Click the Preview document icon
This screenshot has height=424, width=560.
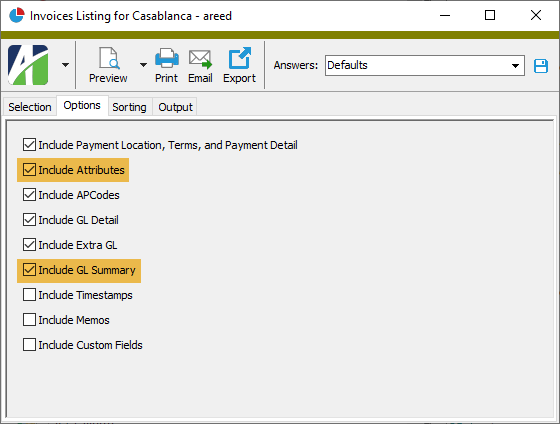[x=109, y=58]
